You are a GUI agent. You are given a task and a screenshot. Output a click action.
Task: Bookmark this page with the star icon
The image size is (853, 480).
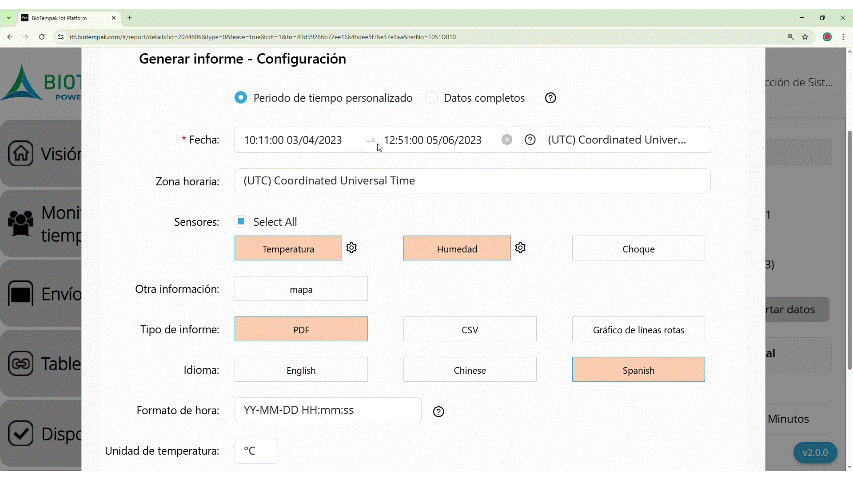(x=805, y=36)
